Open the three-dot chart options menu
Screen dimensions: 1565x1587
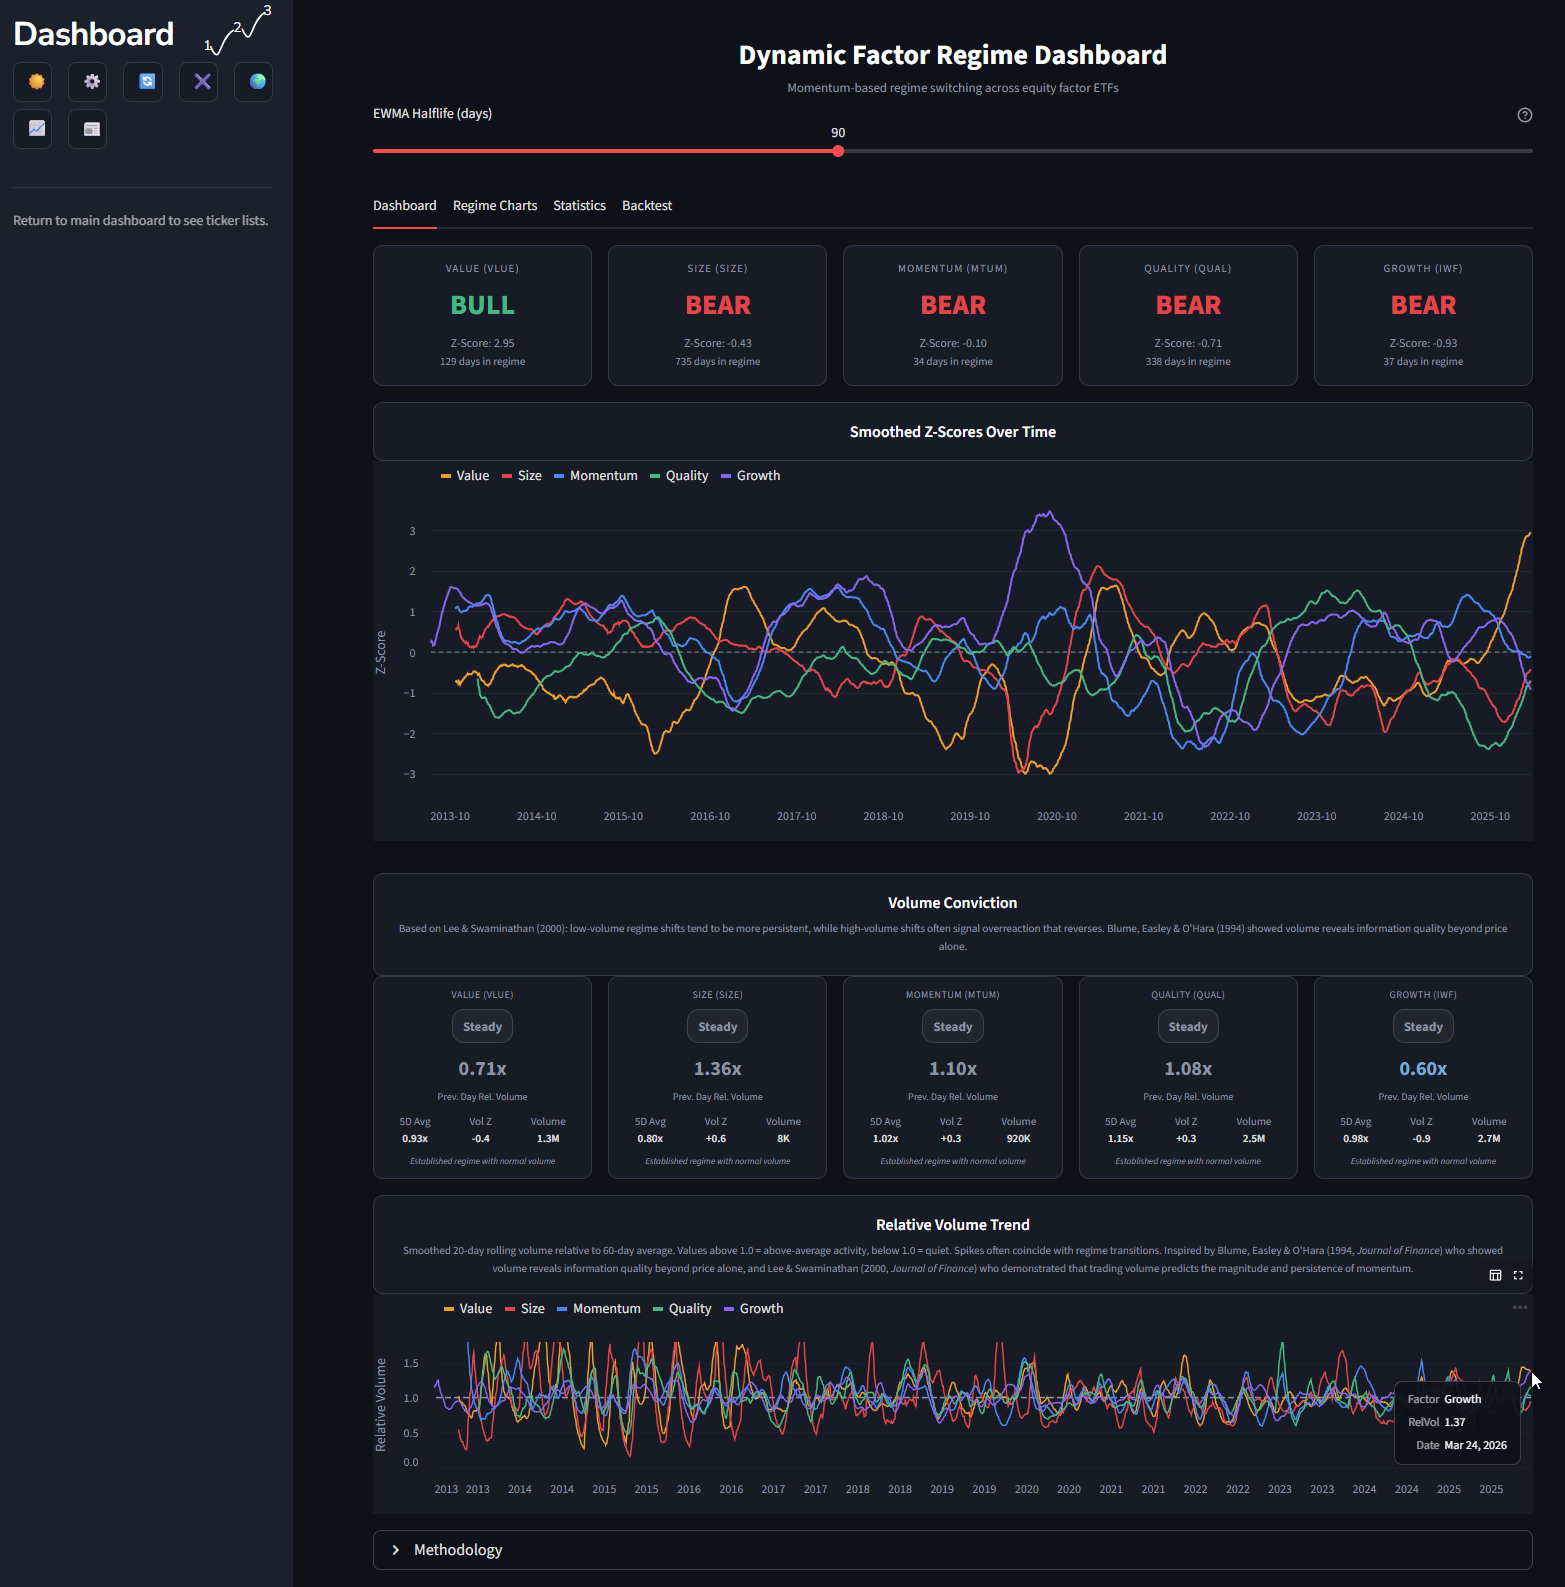point(1519,1308)
